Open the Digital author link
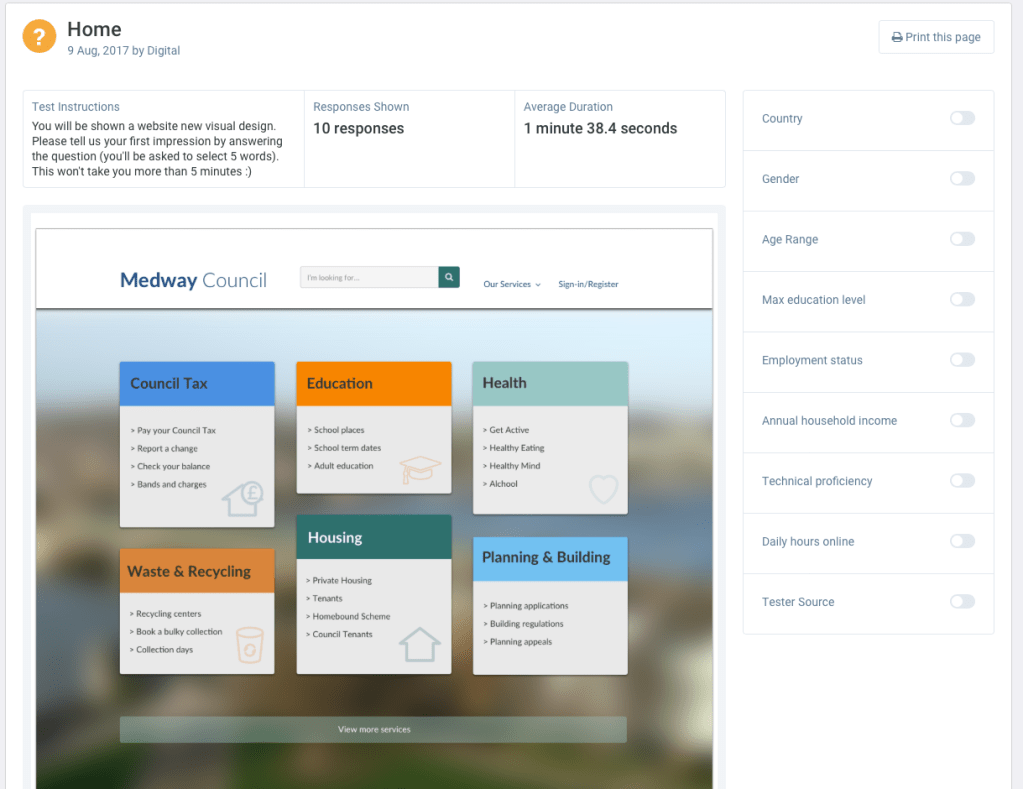This screenshot has width=1023, height=789. 163,50
